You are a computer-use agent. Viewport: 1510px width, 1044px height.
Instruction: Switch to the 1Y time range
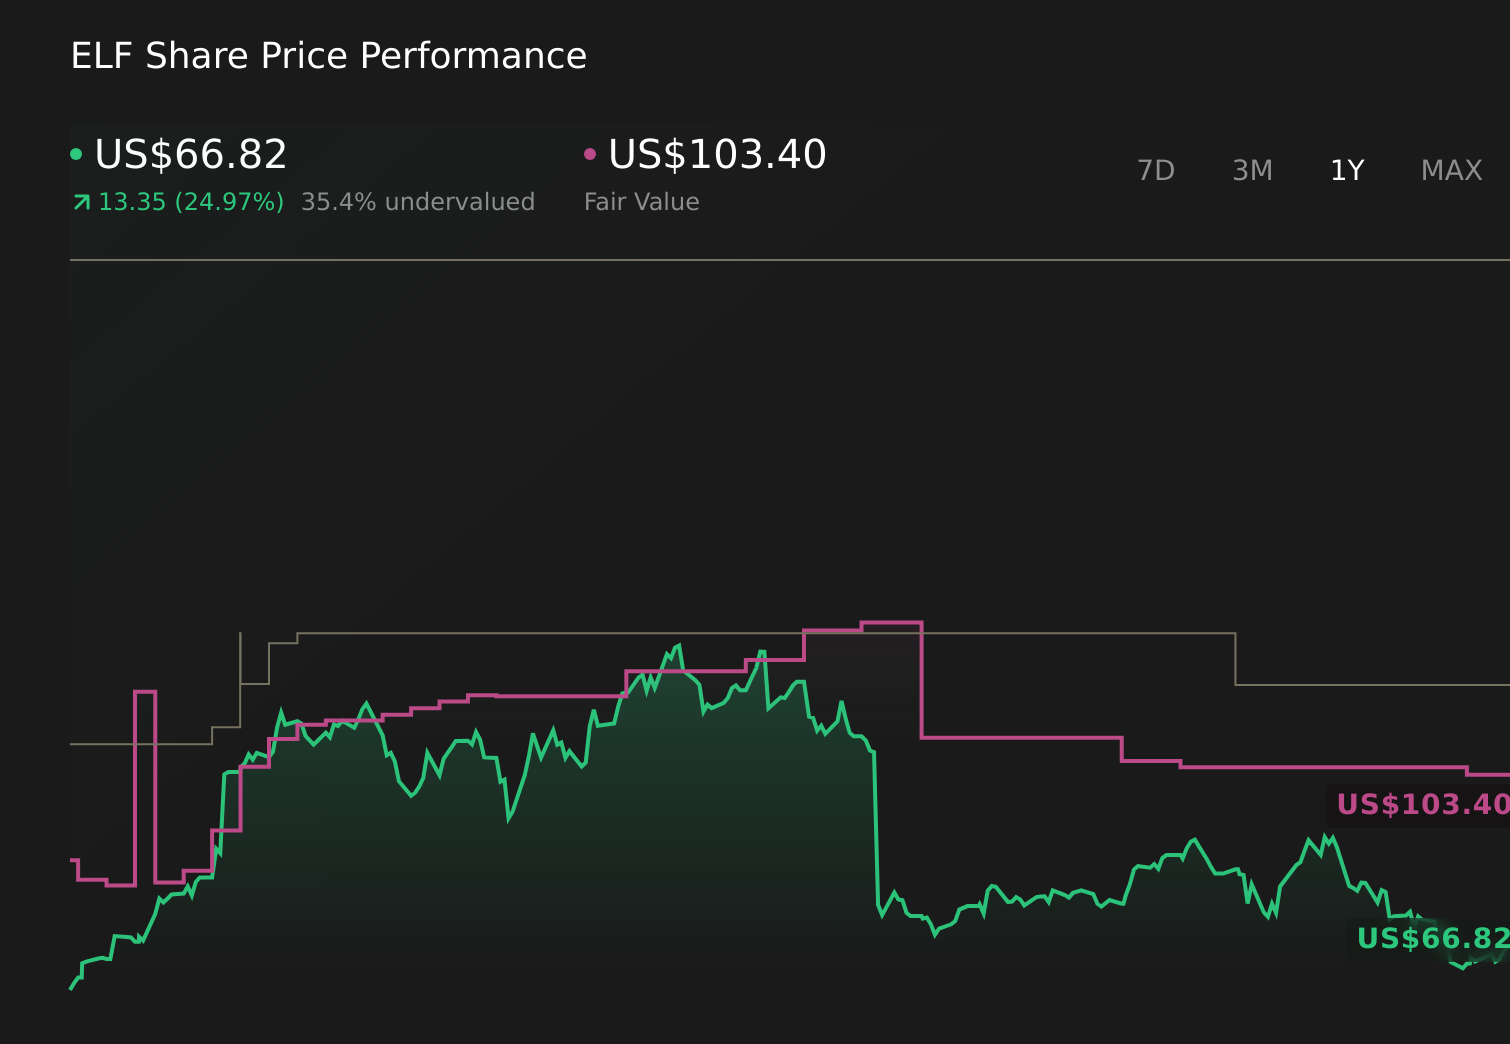pyautogui.click(x=1346, y=170)
